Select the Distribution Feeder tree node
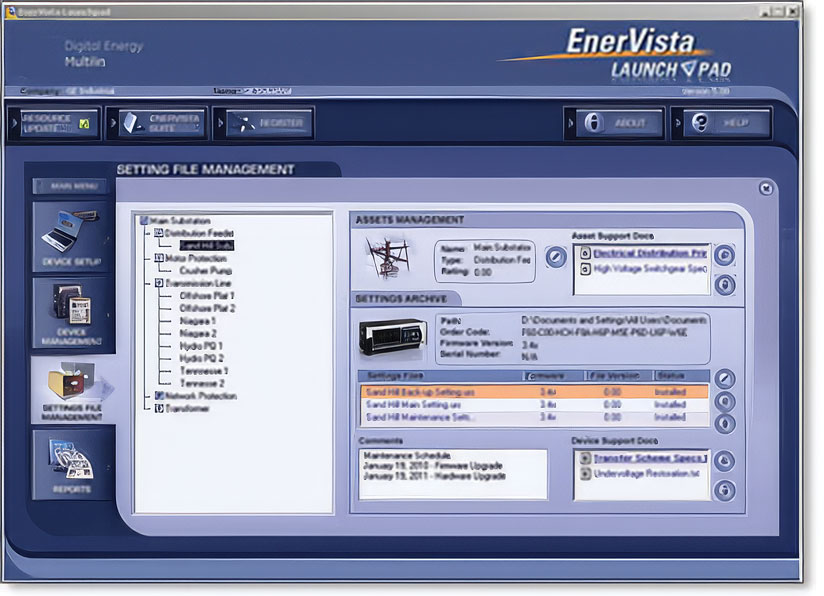The height and width of the screenshot is (596, 824). point(199,233)
